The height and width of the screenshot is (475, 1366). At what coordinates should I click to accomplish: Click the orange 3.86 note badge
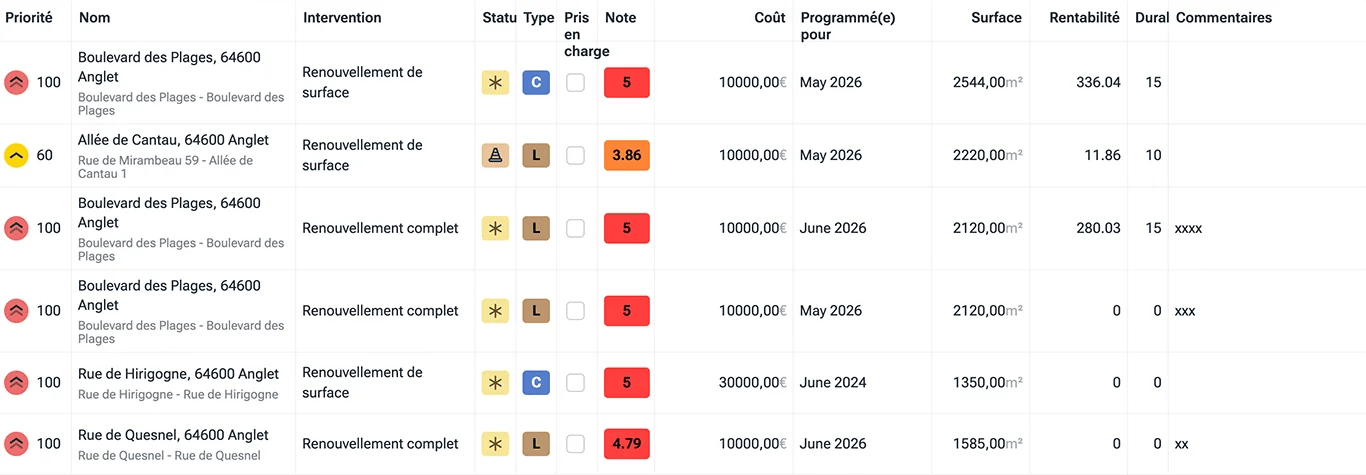pyautogui.click(x=627, y=155)
